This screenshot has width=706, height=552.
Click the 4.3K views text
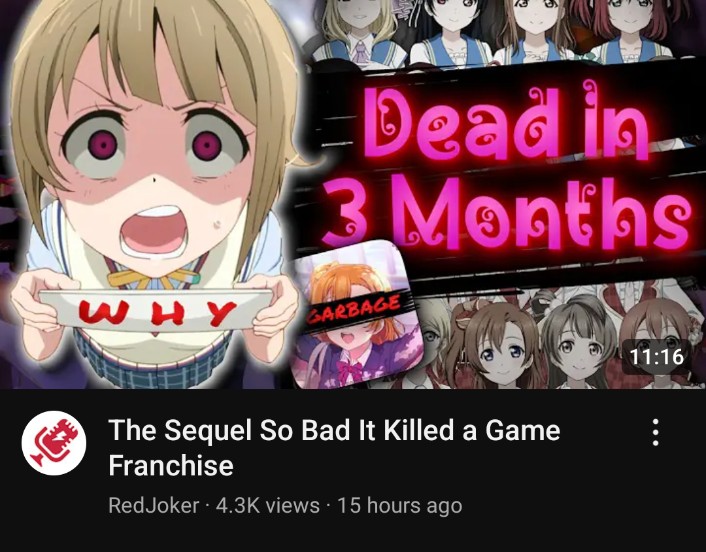click(267, 505)
